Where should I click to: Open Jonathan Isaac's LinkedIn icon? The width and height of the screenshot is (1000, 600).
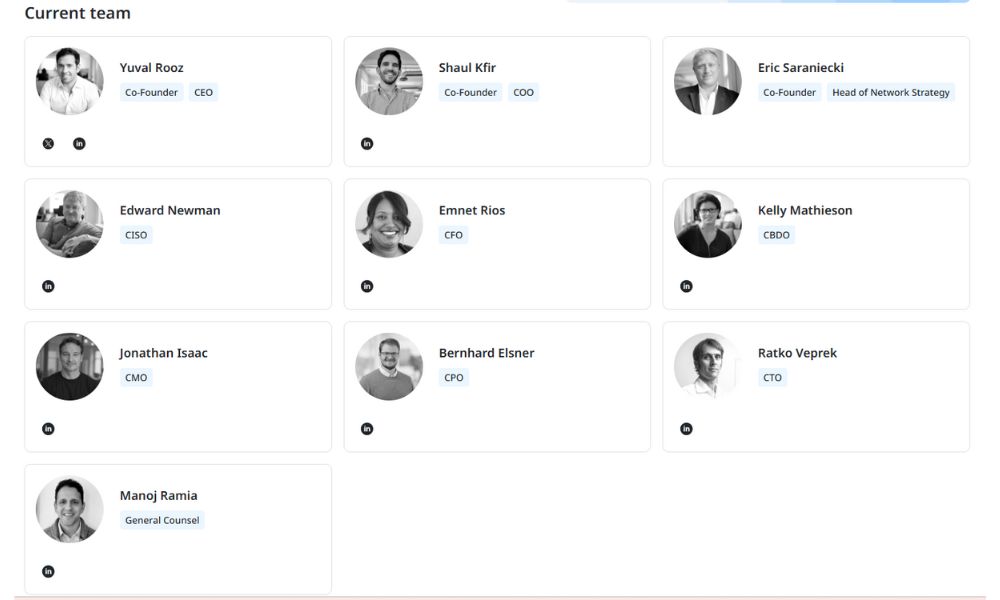click(x=48, y=429)
